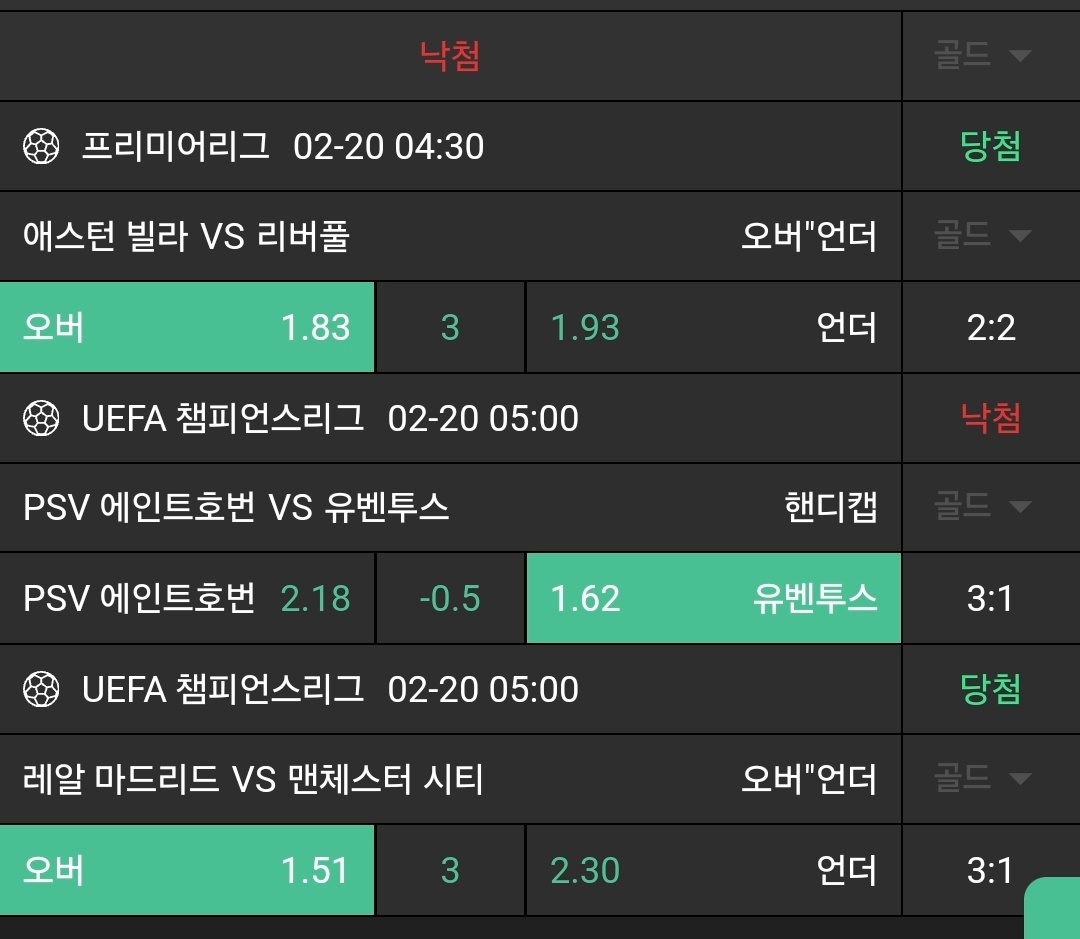The width and height of the screenshot is (1080, 939).
Task: Click the 애스턴 빌라 VS 리버풀 match title
Action: pyautogui.click(x=186, y=237)
